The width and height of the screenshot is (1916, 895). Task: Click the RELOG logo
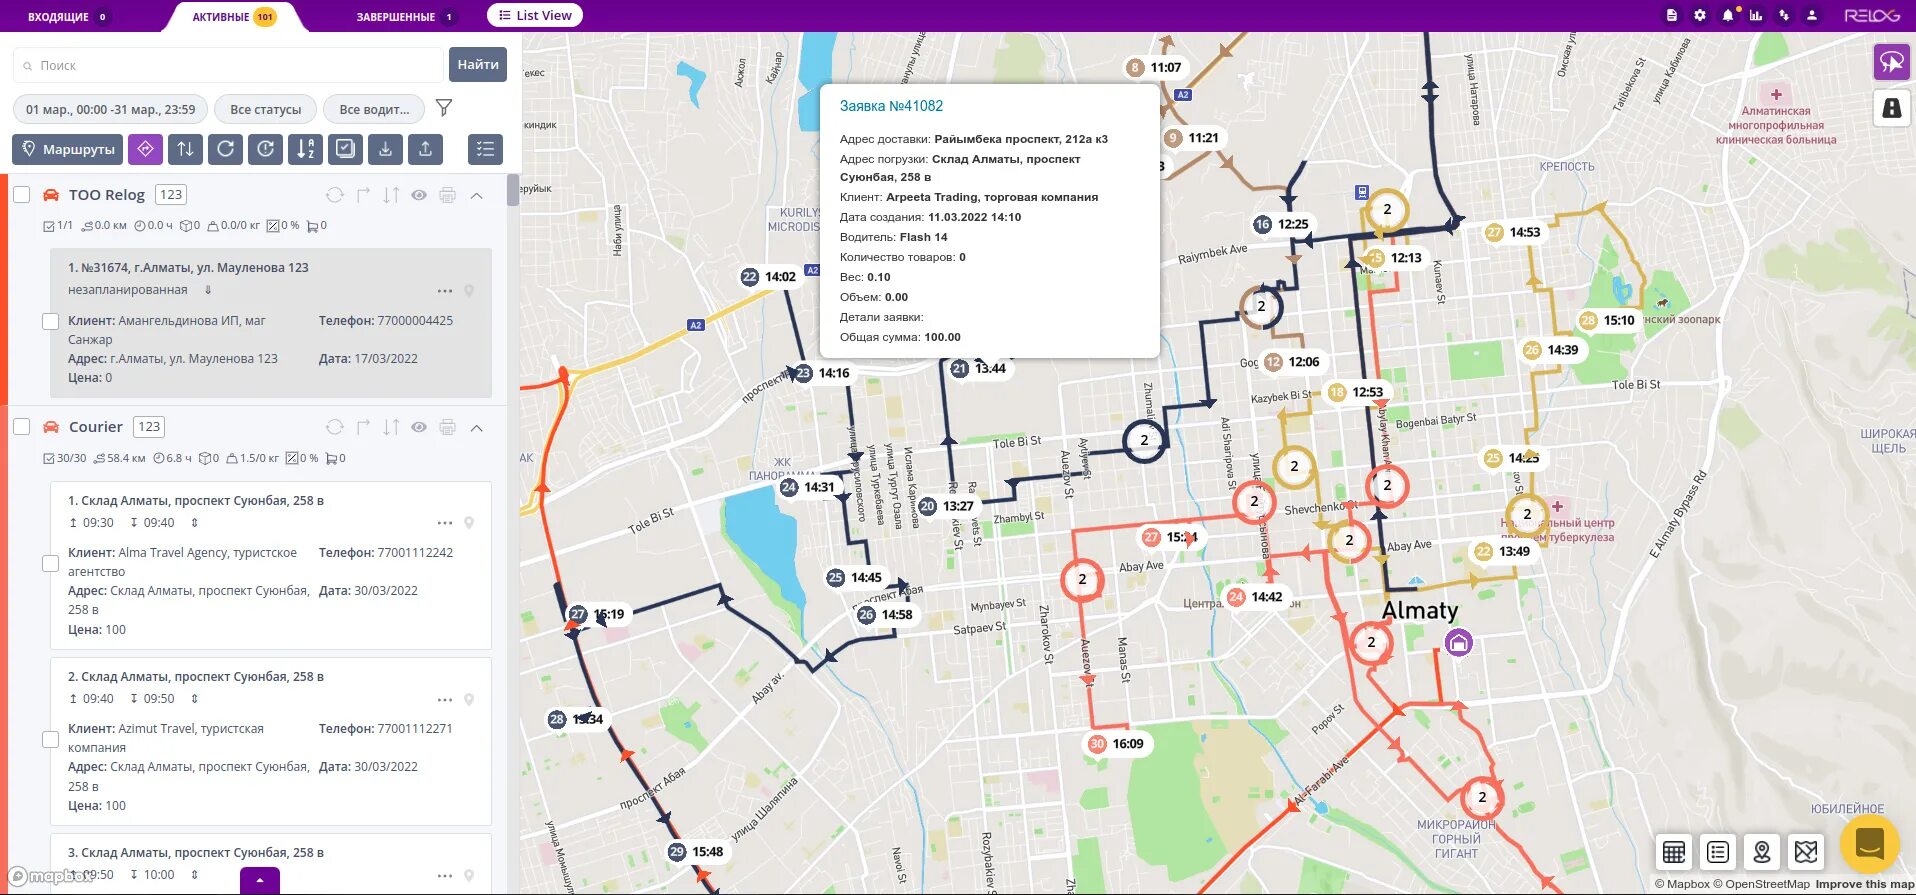click(1872, 15)
